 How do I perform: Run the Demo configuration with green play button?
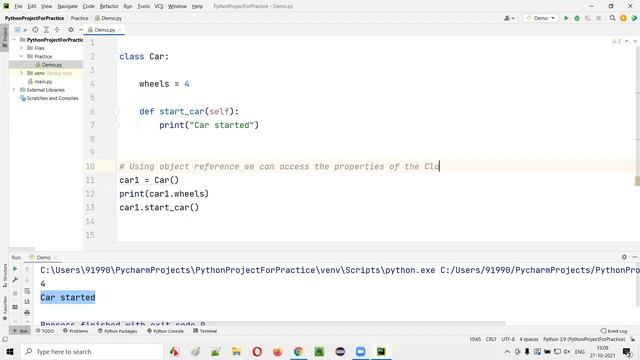566,18
